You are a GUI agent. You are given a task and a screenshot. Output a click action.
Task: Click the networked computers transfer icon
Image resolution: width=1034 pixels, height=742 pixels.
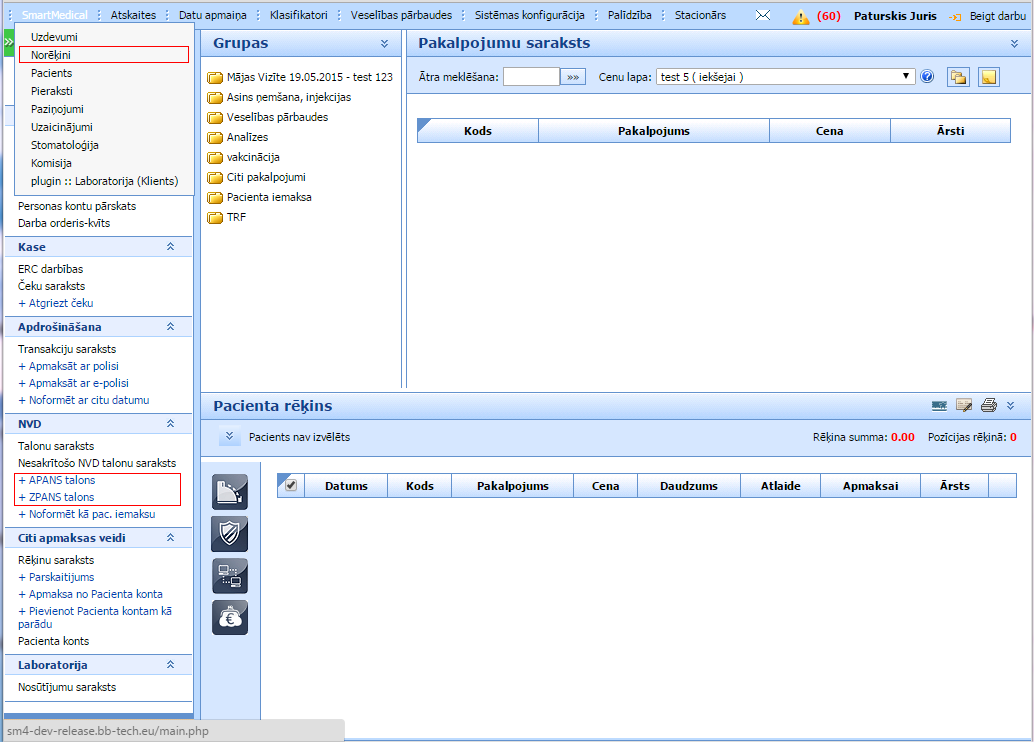(x=229, y=576)
